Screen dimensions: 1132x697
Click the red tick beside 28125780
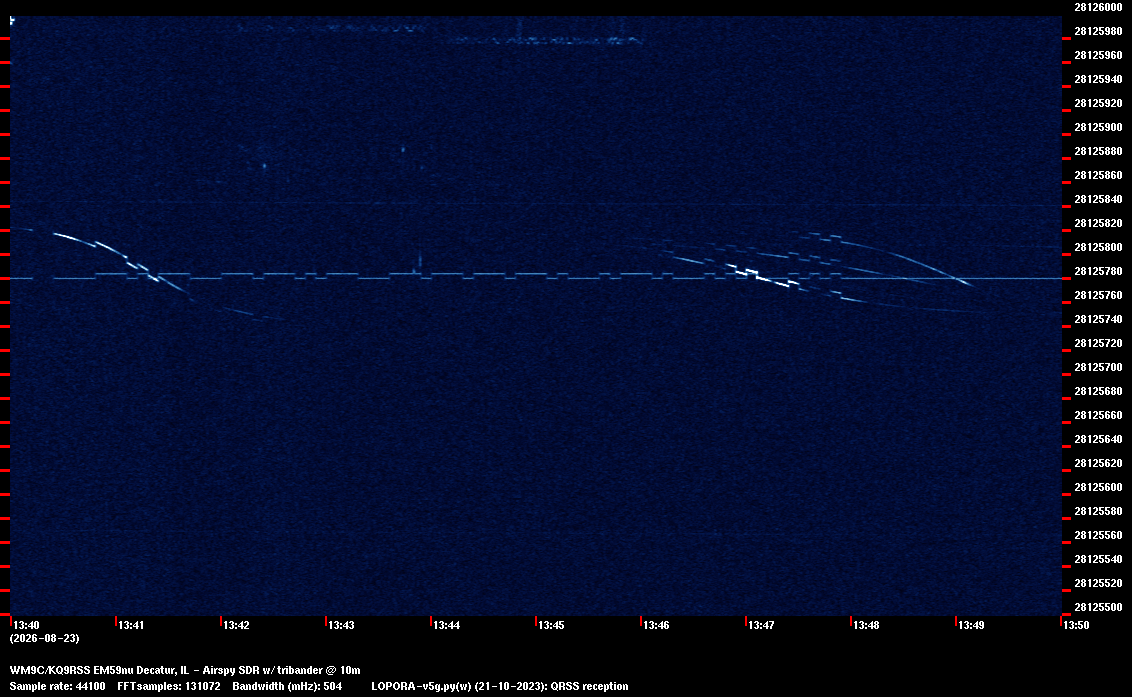click(1066, 278)
